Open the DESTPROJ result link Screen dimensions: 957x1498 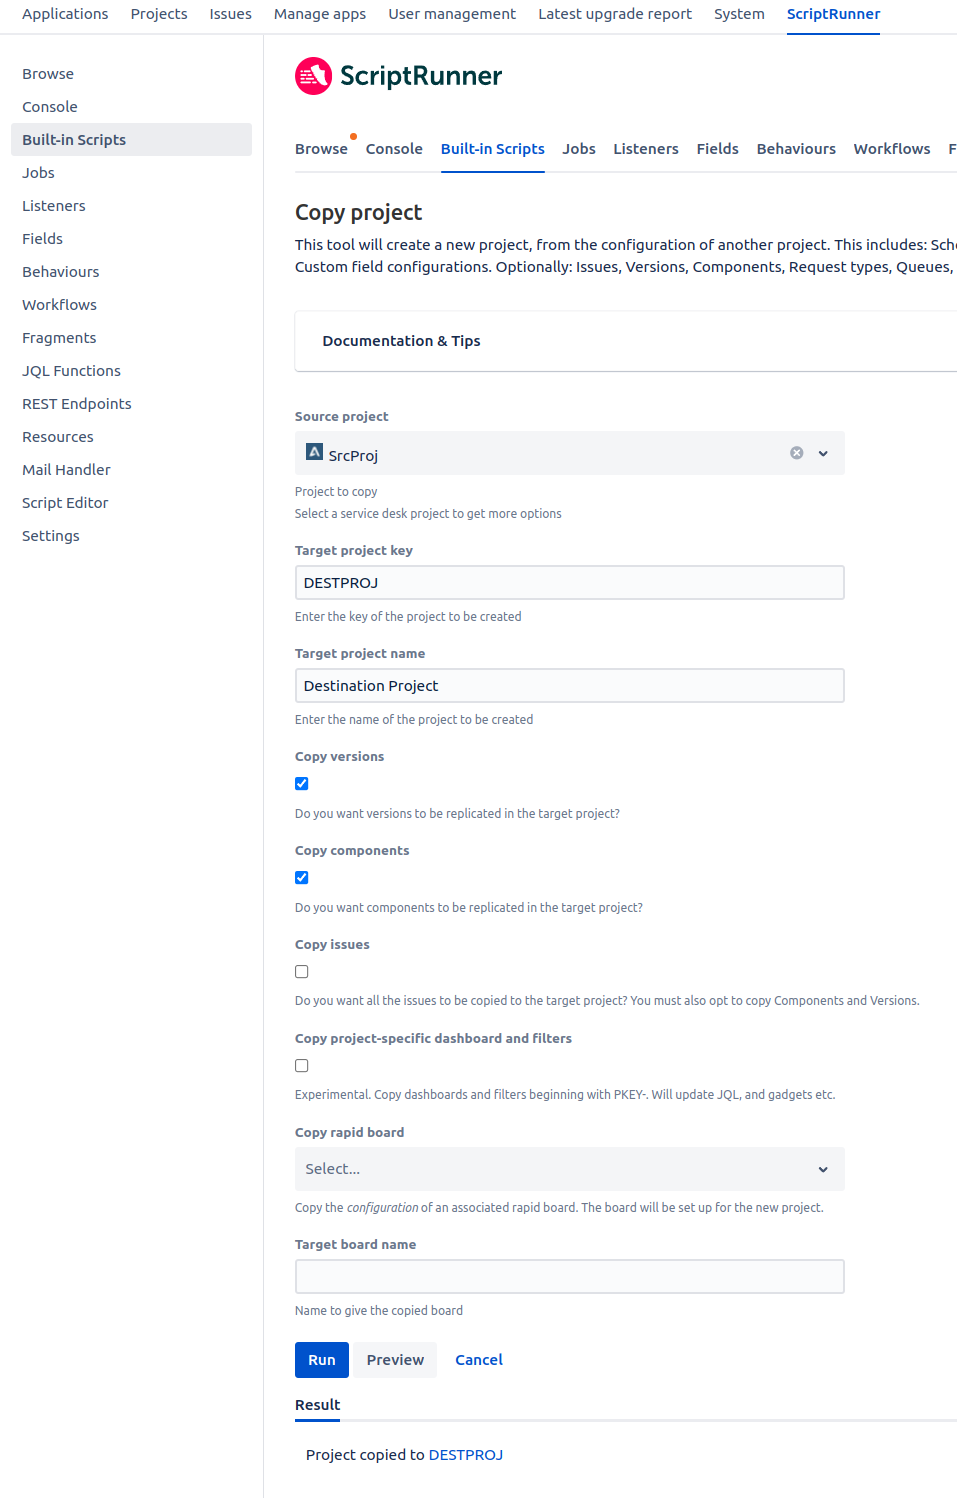pyautogui.click(x=466, y=1455)
